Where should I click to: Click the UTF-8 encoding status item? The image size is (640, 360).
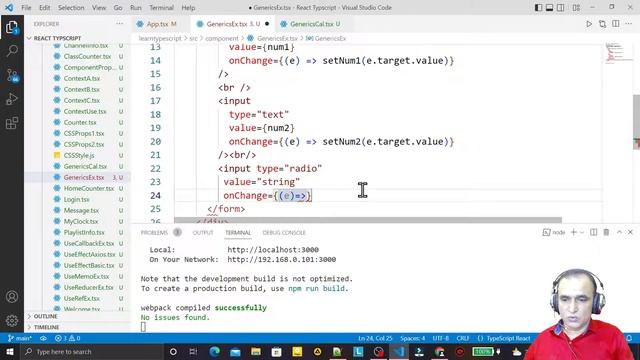point(440,338)
